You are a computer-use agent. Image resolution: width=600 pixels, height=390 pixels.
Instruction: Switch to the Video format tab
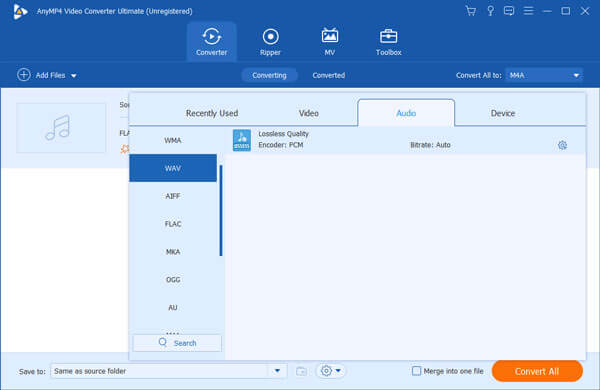pos(308,113)
